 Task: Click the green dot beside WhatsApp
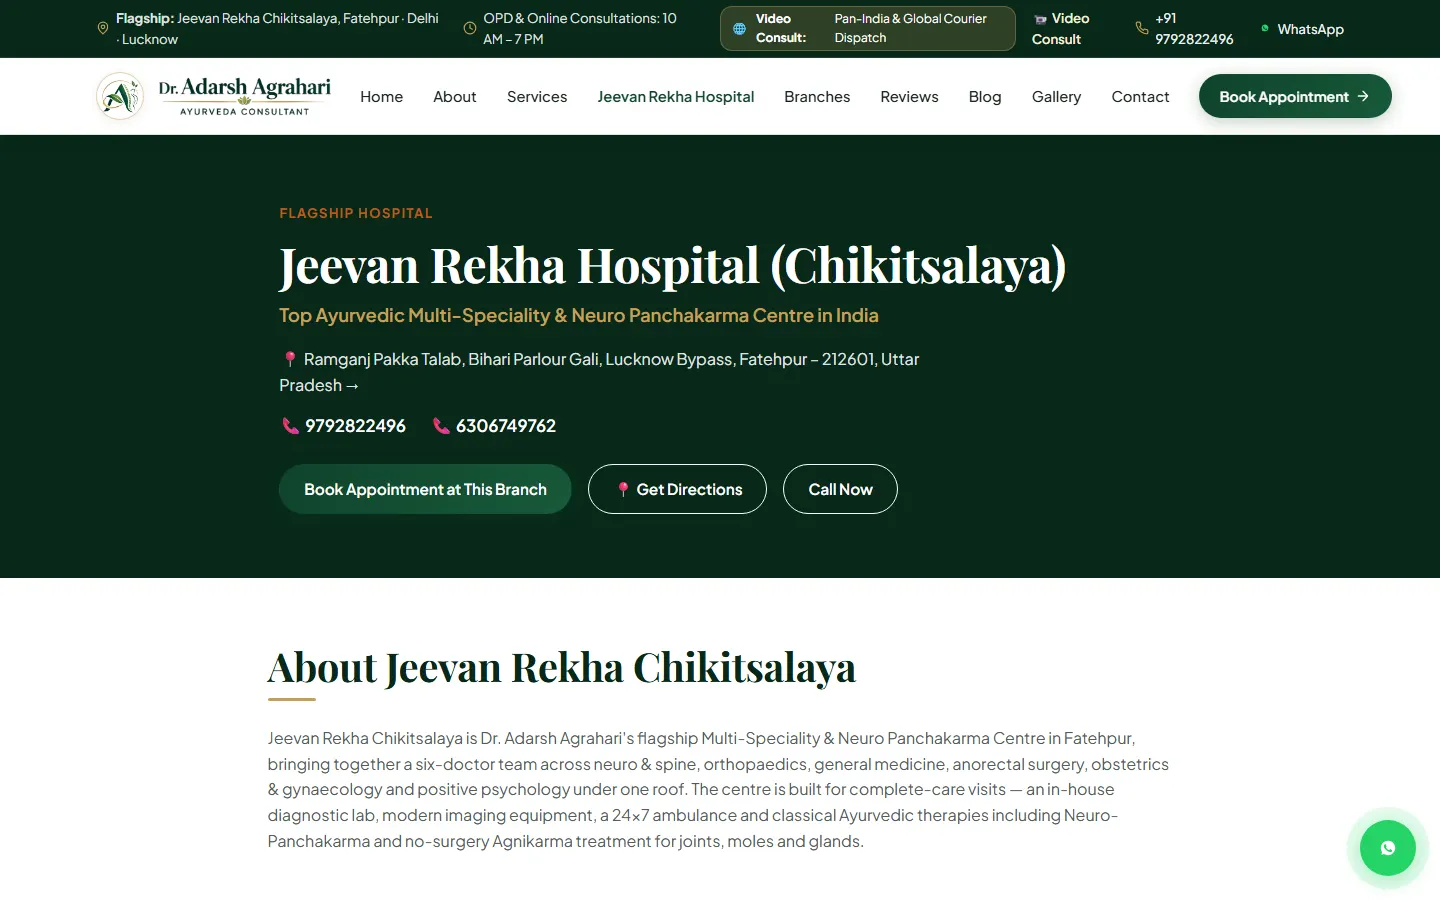(1265, 28)
